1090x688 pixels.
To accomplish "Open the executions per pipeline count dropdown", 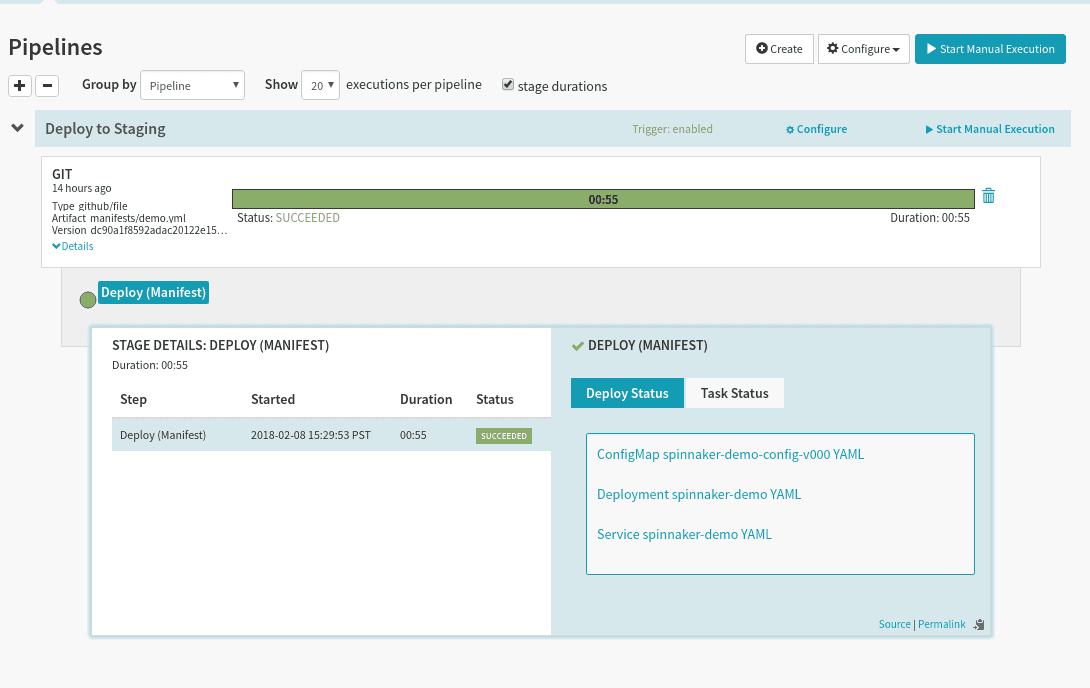I will click(x=320, y=85).
